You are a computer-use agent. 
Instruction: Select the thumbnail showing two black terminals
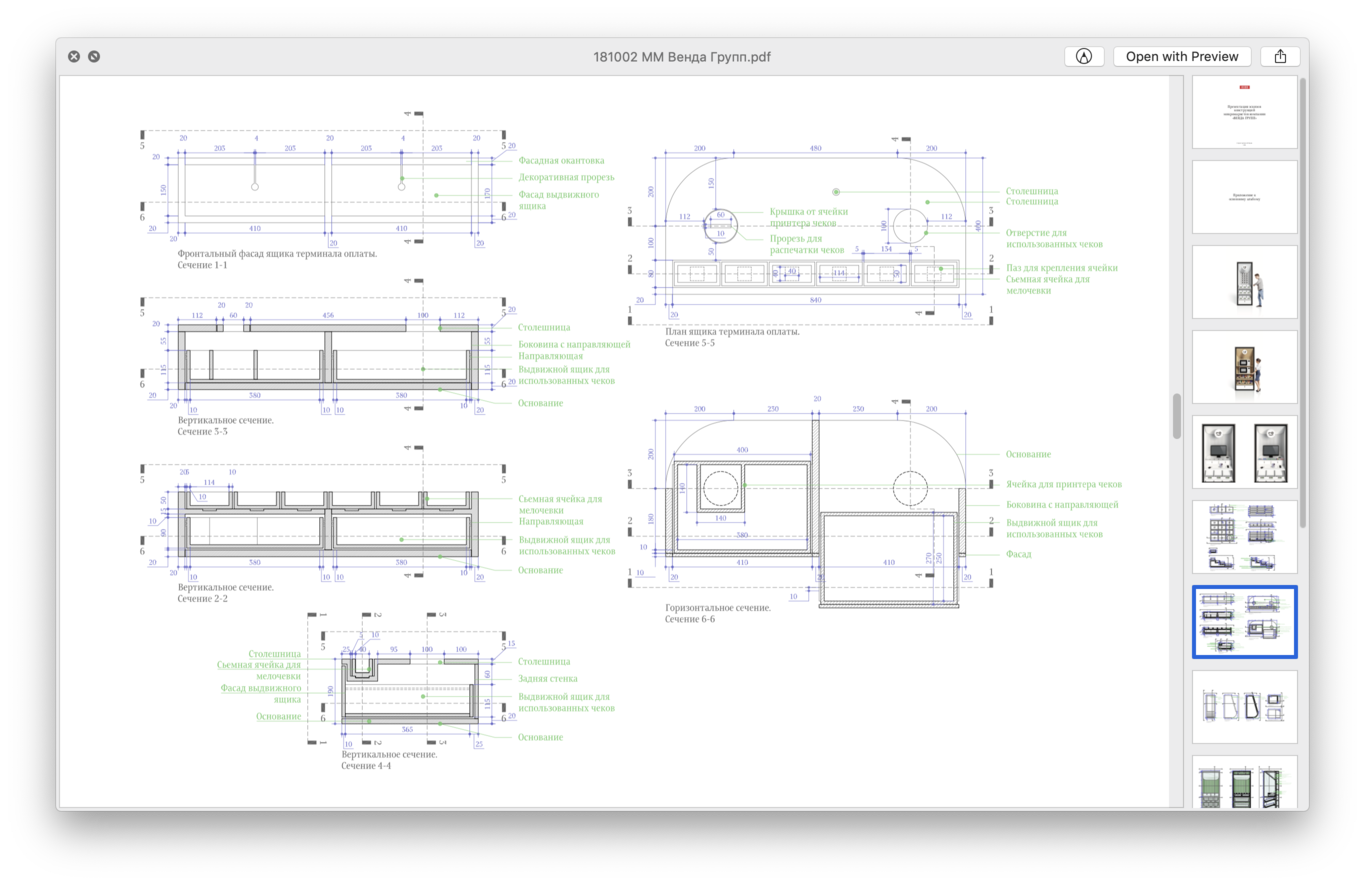click(x=1244, y=452)
